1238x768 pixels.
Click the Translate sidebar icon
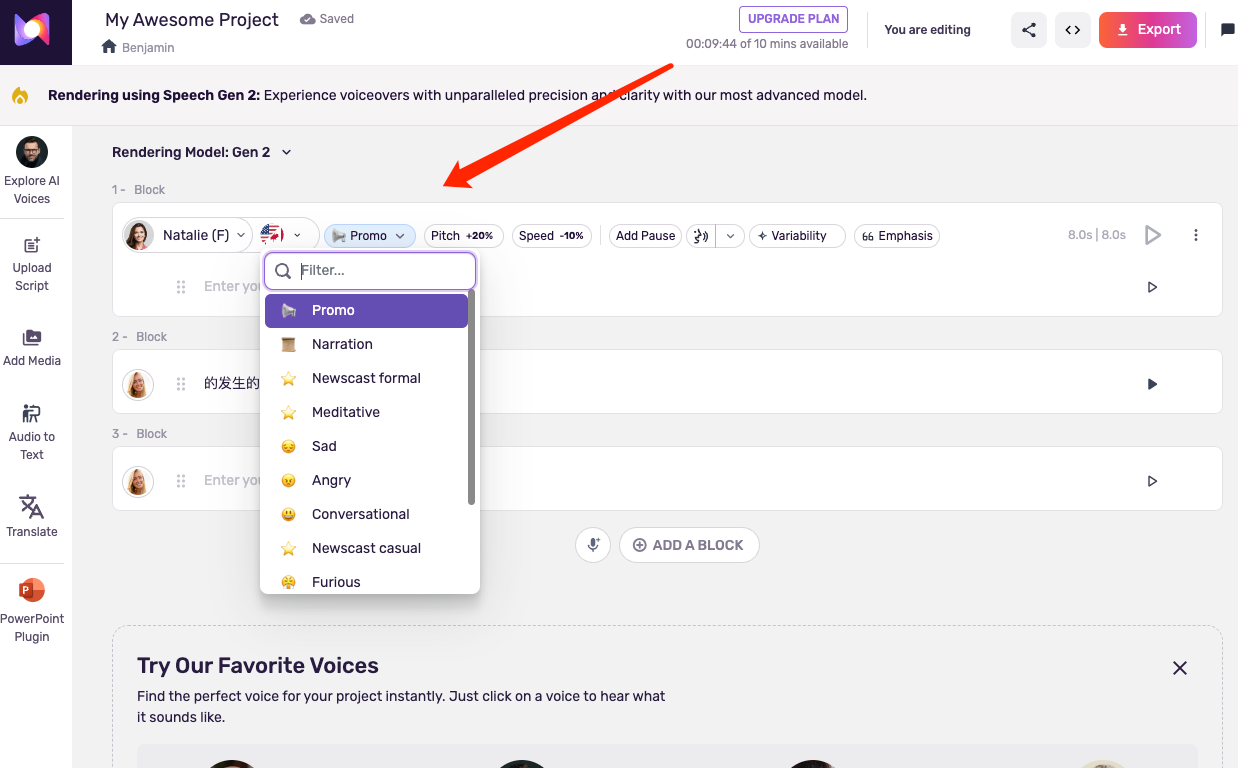(x=32, y=516)
